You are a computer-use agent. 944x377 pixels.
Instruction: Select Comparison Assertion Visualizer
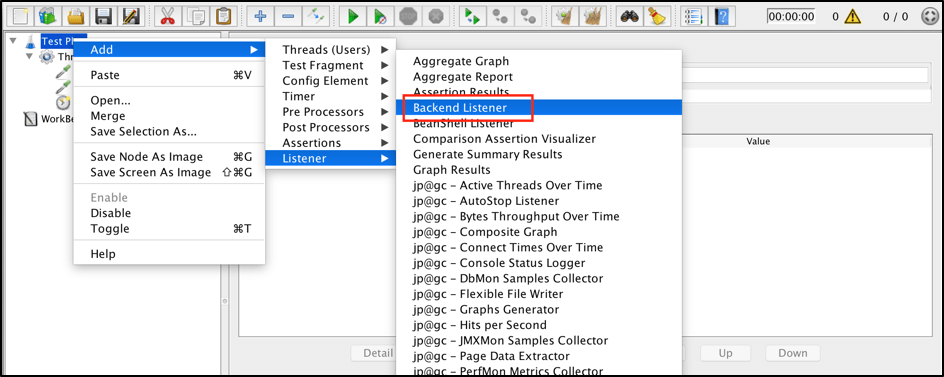(539, 139)
